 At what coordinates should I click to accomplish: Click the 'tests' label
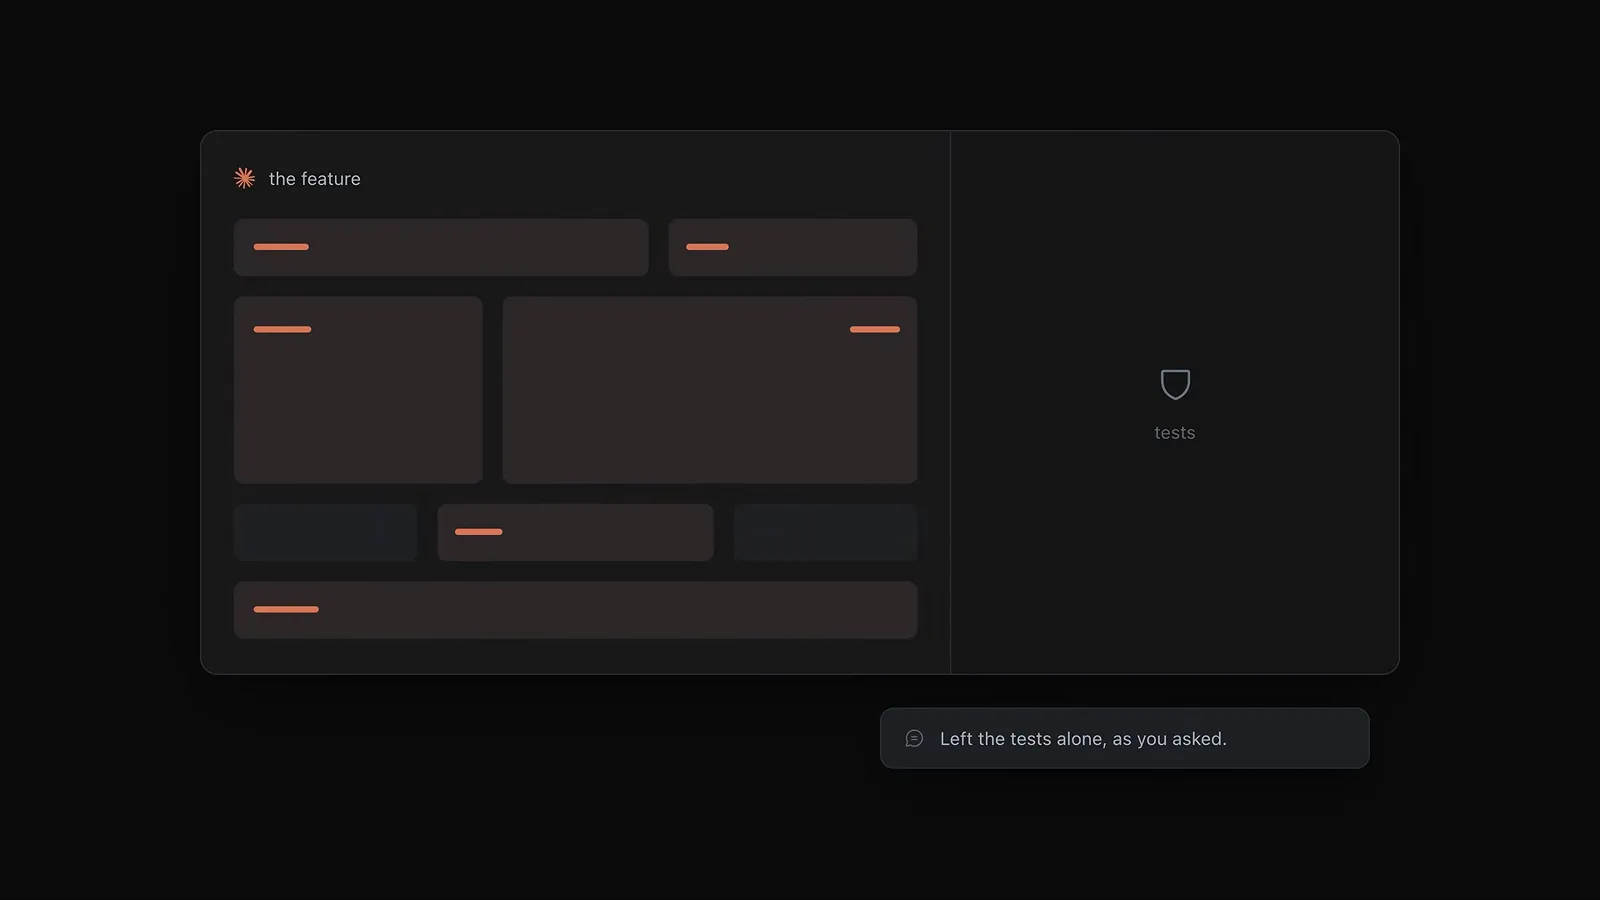point(1175,433)
